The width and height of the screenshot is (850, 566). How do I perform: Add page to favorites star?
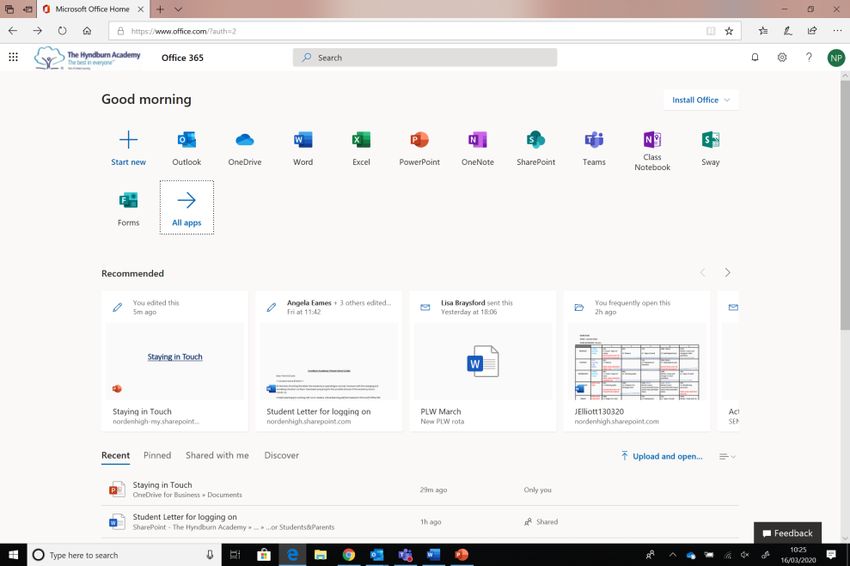click(x=729, y=31)
